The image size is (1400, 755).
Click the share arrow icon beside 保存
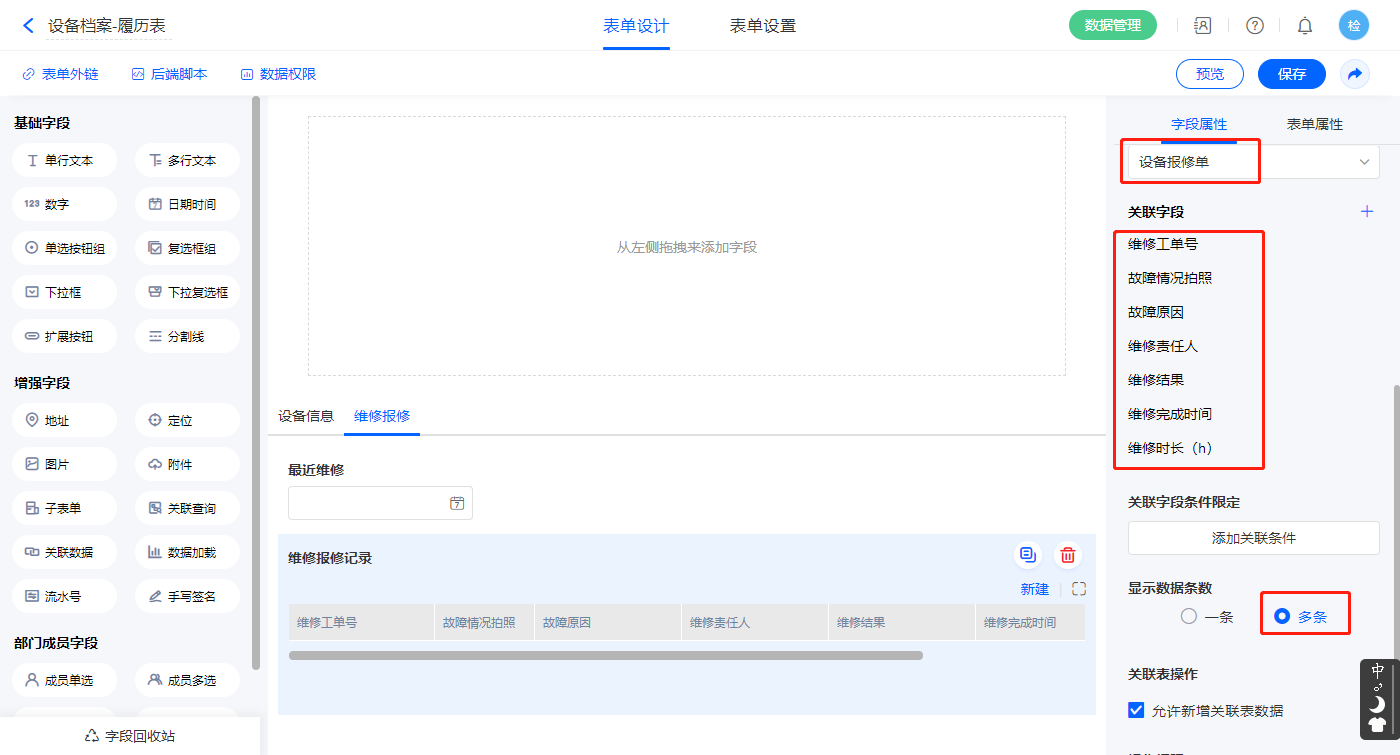coord(1355,74)
